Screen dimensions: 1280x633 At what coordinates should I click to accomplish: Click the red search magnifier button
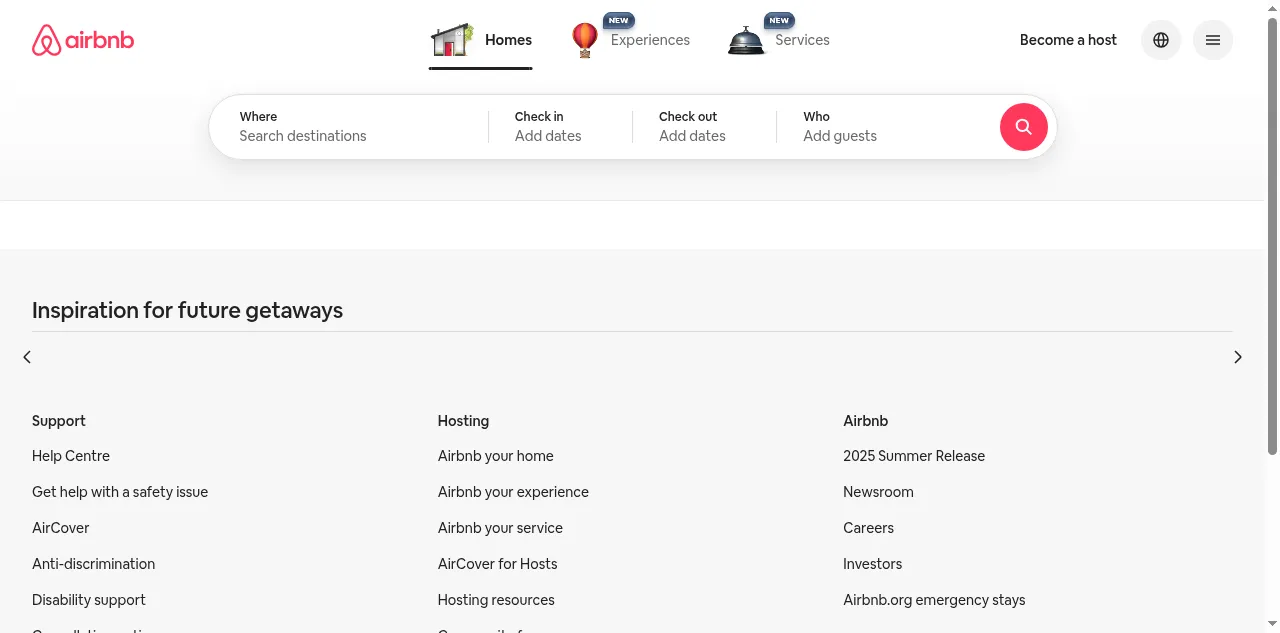(1023, 127)
